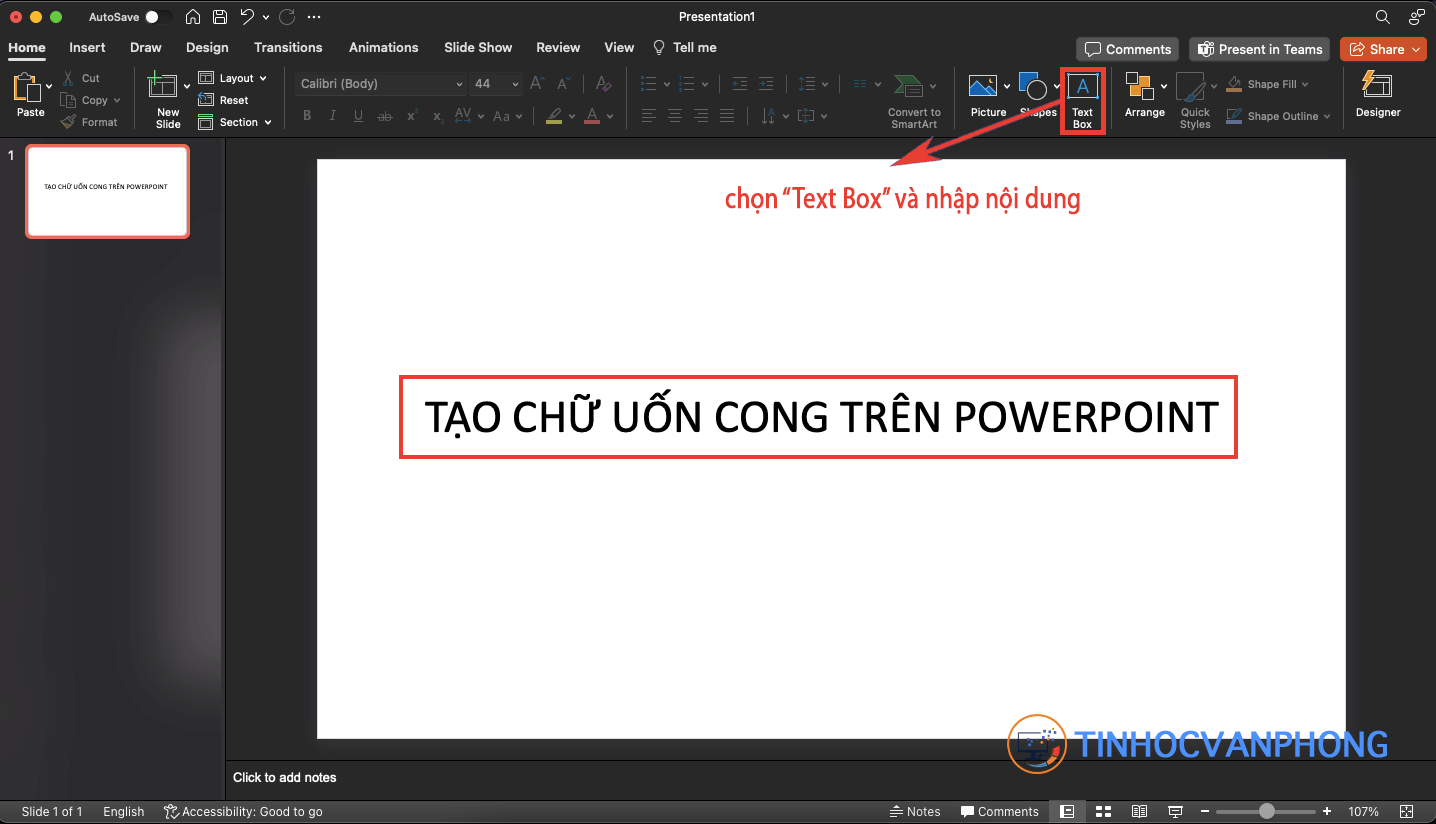This screenshot has height=824, width=1436.
Task: Toggle the AutoSave switch
Action: (157, 17)
